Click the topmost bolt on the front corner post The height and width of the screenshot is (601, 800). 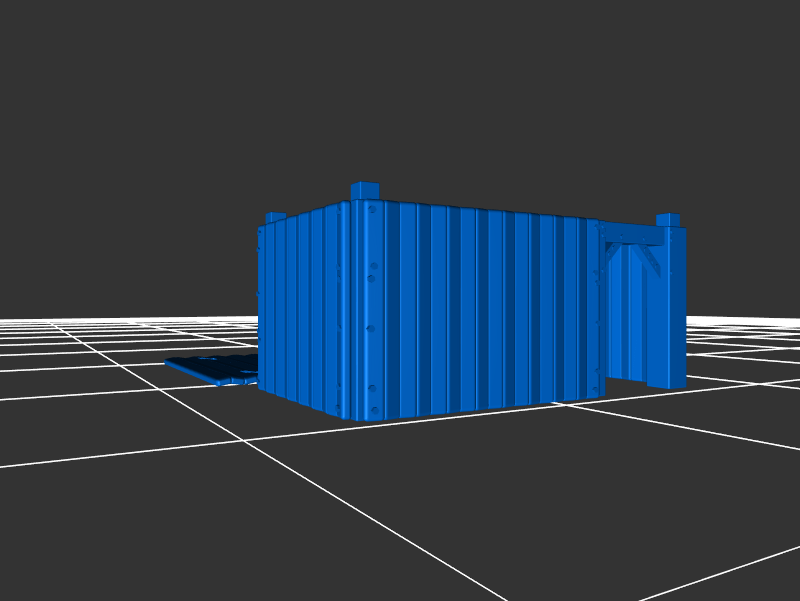(x=372, y=210)
